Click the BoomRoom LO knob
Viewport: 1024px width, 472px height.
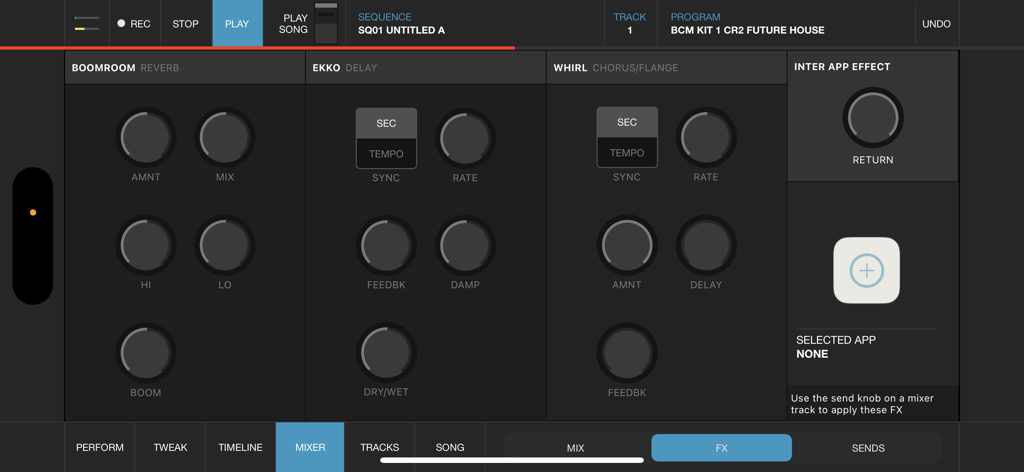(x=225, y=245)
